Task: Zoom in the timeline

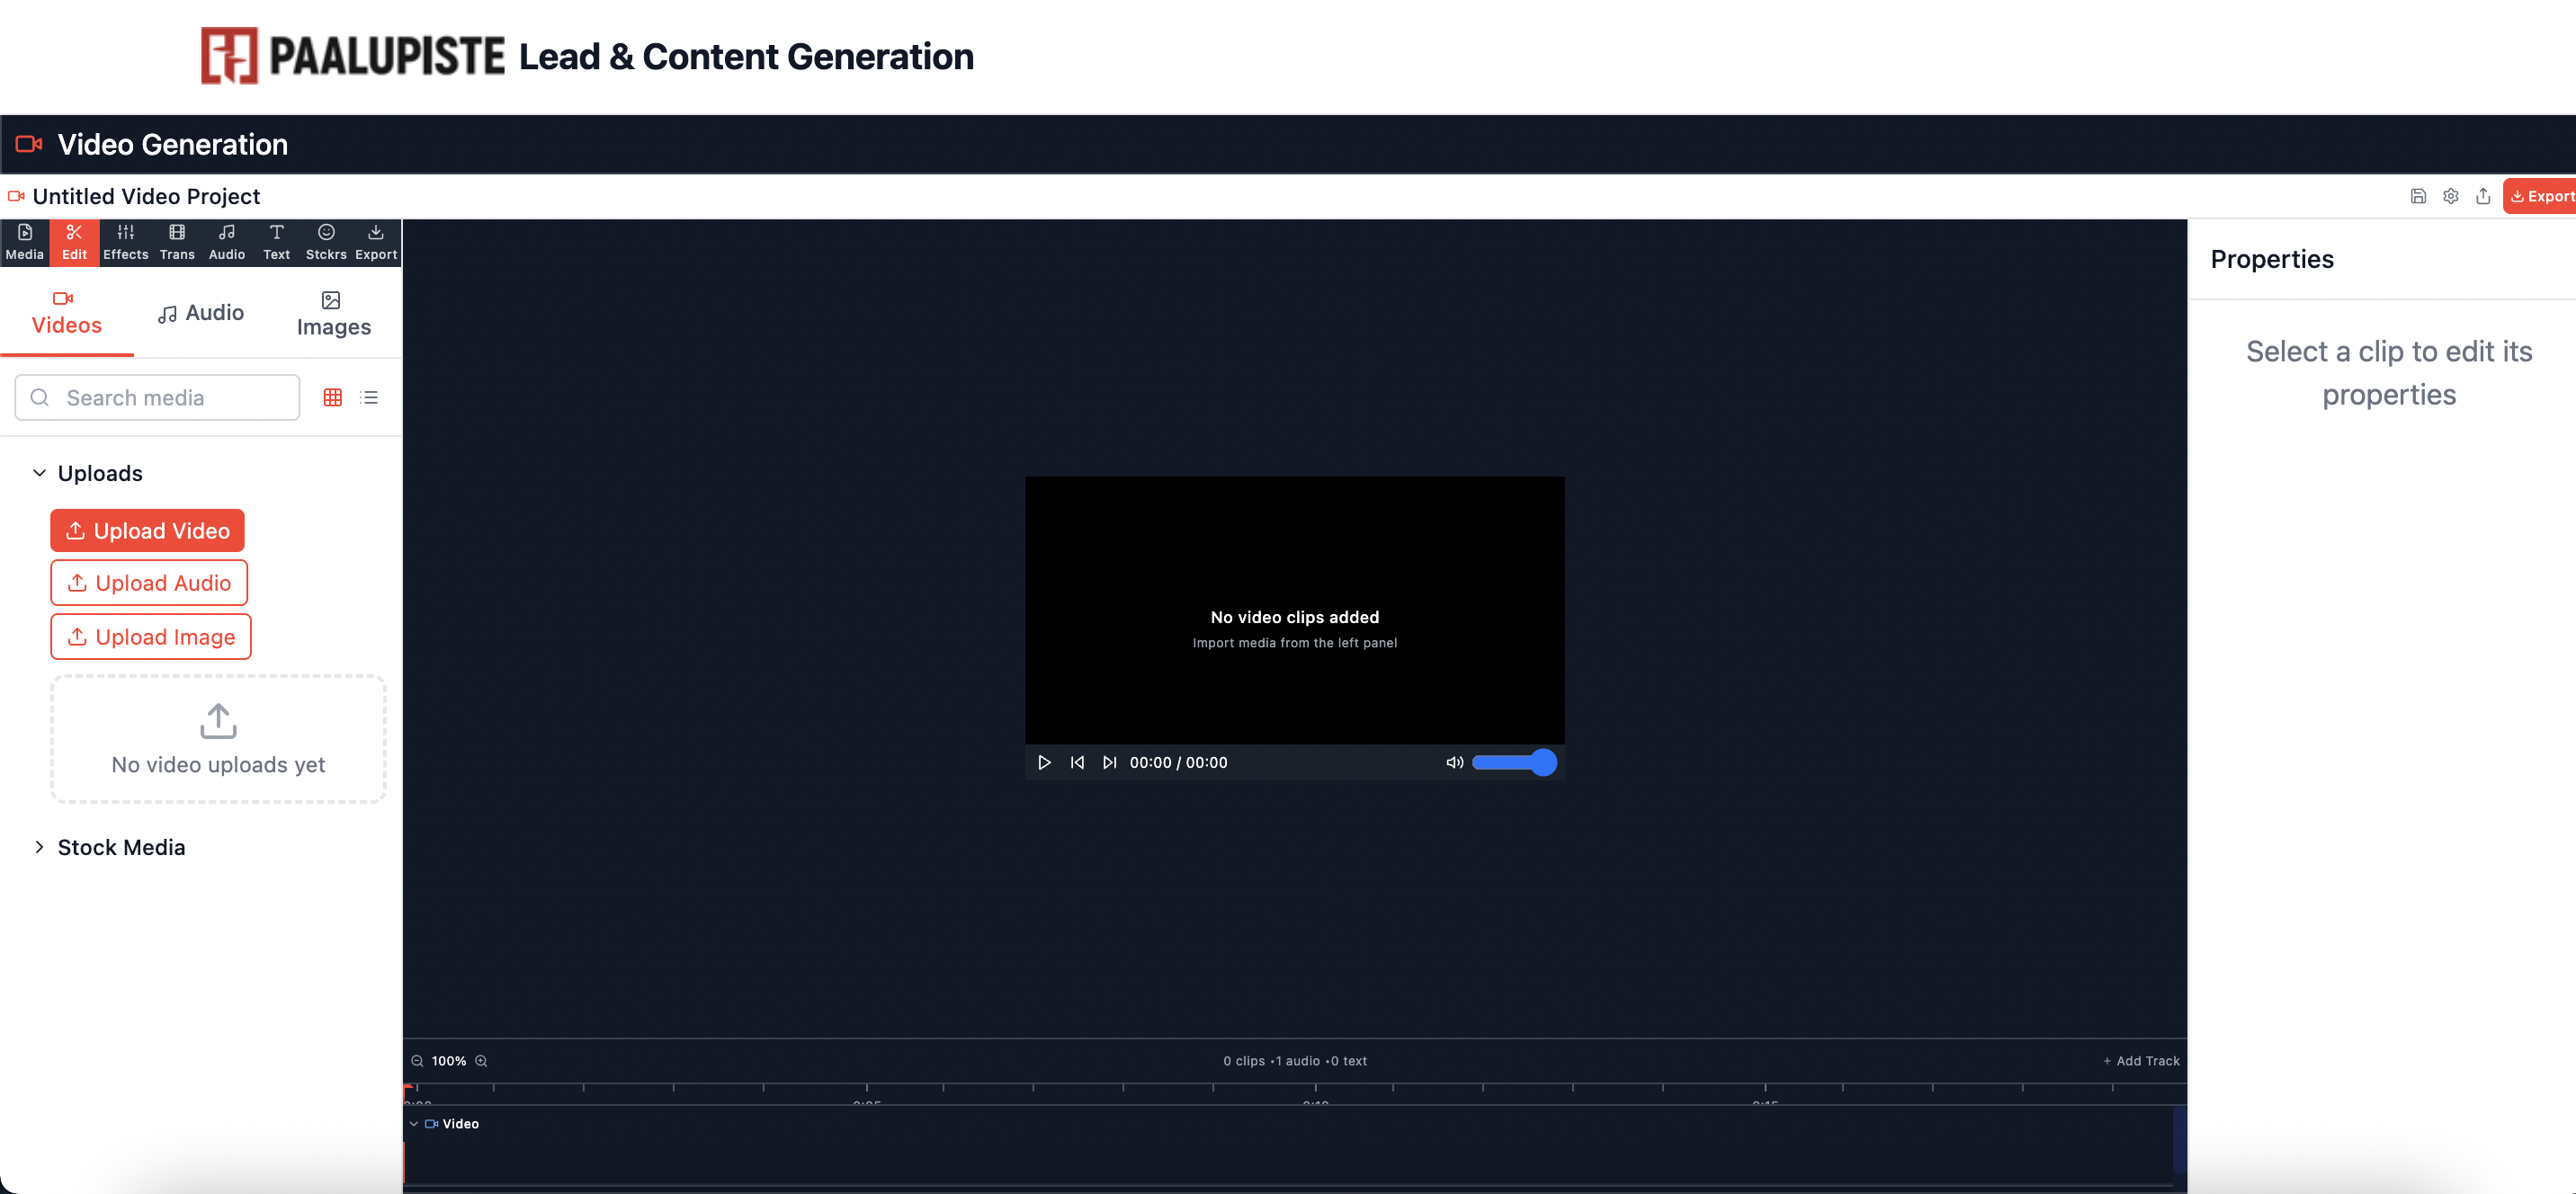Action: click(481, 1061)
